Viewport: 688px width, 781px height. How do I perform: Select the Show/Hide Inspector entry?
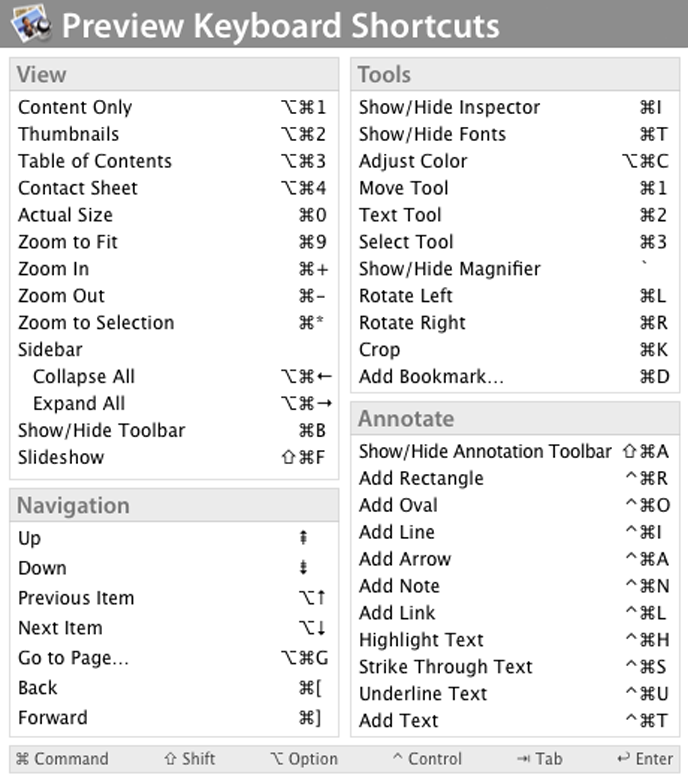click(449, 107)
